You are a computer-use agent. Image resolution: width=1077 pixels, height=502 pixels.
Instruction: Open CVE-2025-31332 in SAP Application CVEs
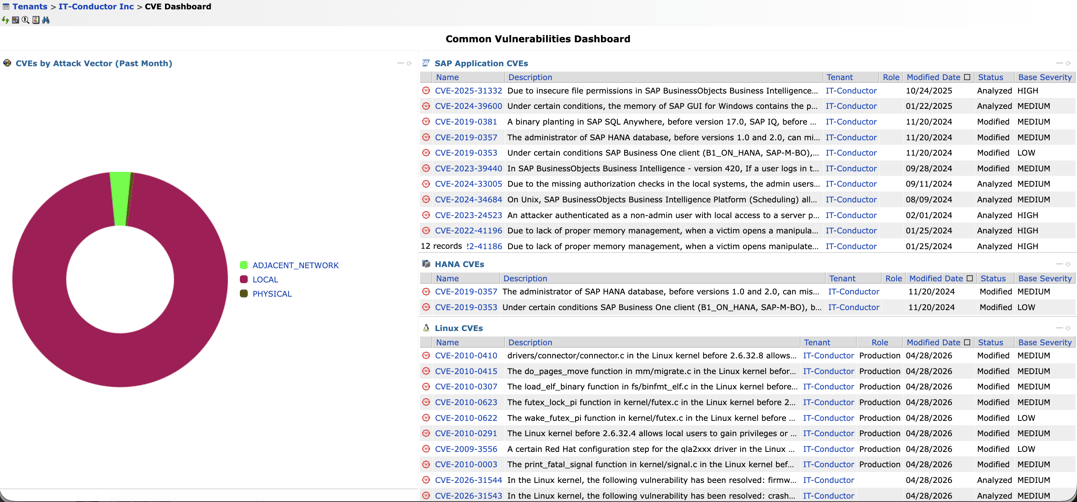click(x=468, y=91)
